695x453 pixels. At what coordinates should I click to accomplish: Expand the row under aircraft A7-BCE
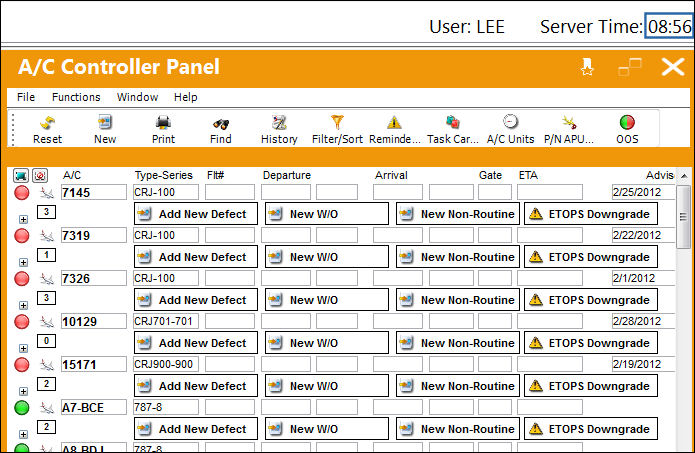click(23, 434)
